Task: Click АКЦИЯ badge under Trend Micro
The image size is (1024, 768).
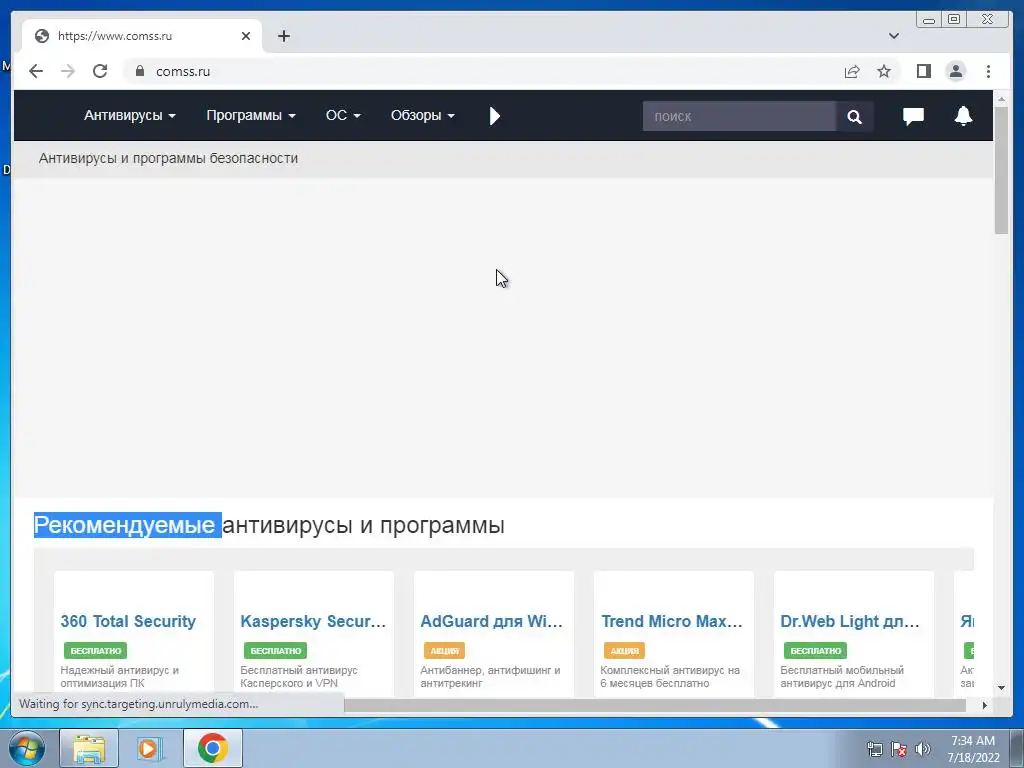Action: [x=624, y=650]
